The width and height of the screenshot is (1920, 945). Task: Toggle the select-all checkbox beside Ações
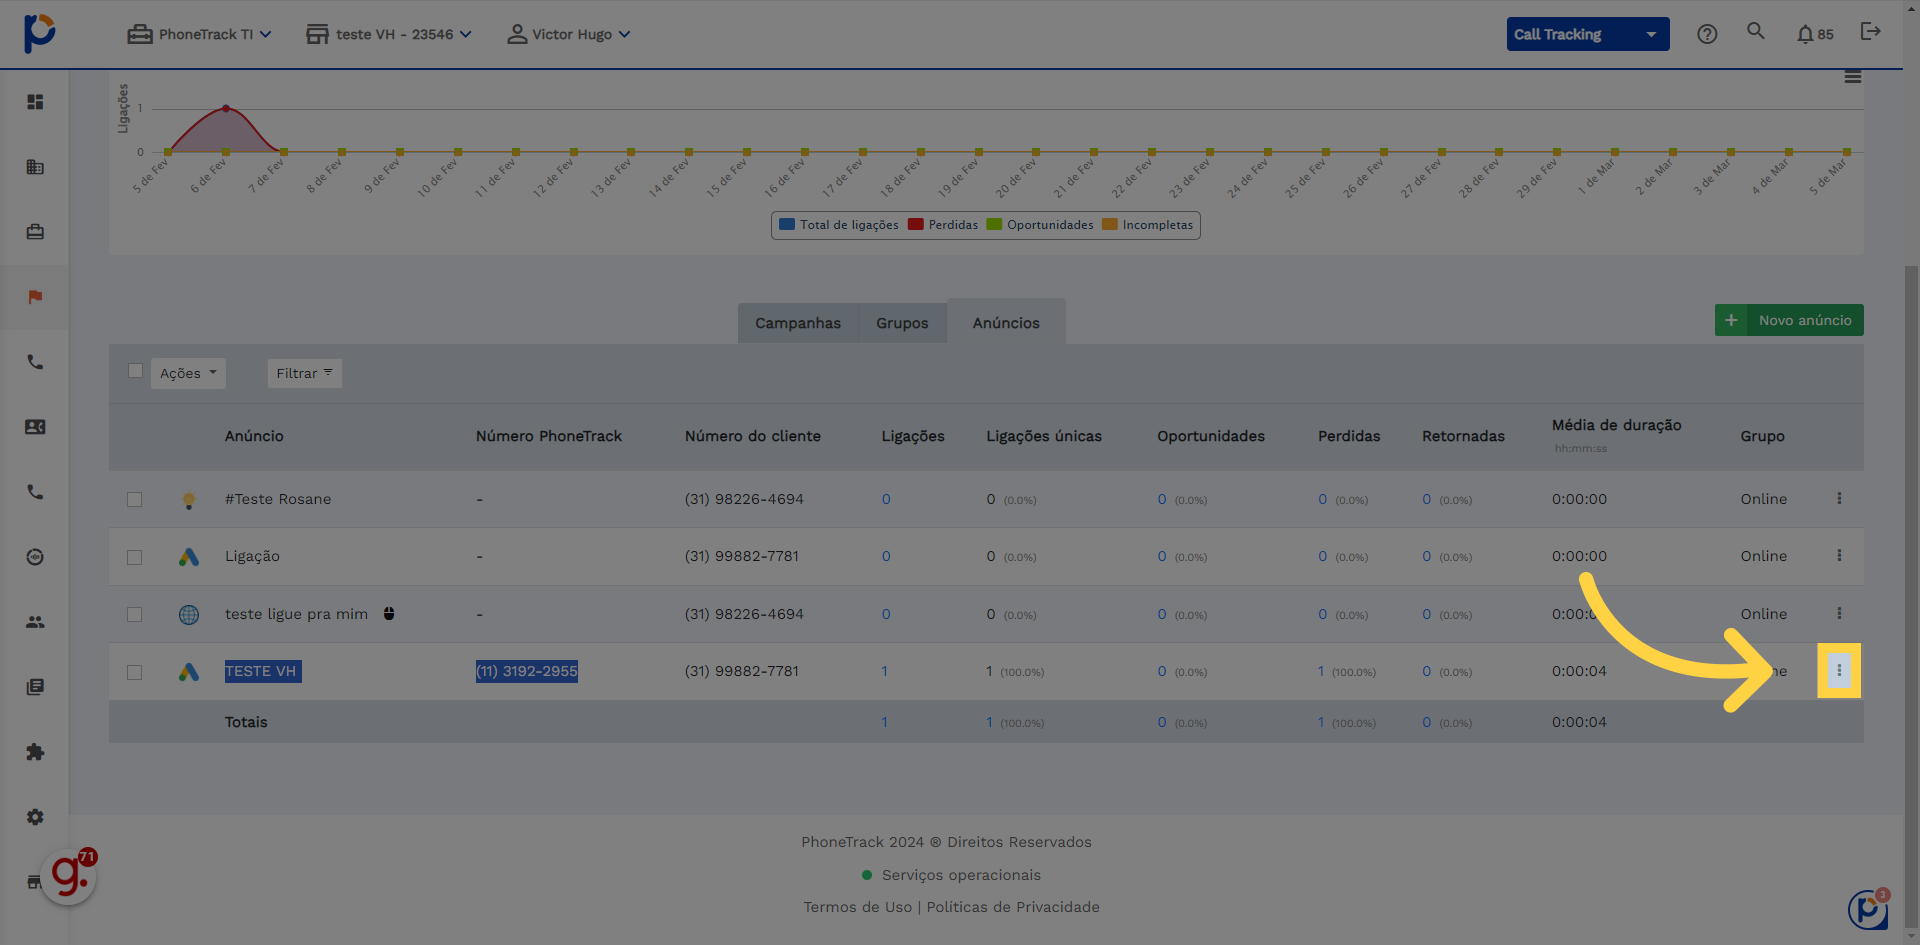(135, 371)
